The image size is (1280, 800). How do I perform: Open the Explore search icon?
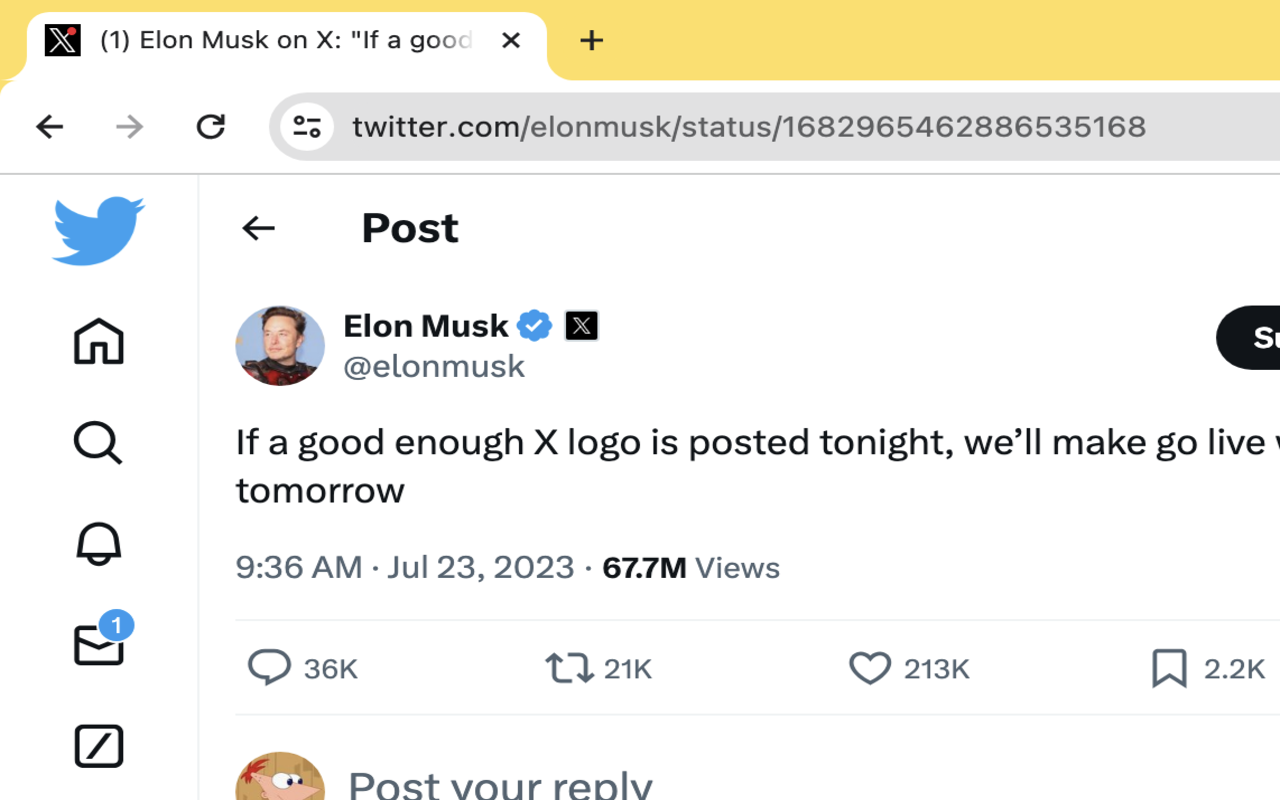pyautogui.click(x=98, y=442)
